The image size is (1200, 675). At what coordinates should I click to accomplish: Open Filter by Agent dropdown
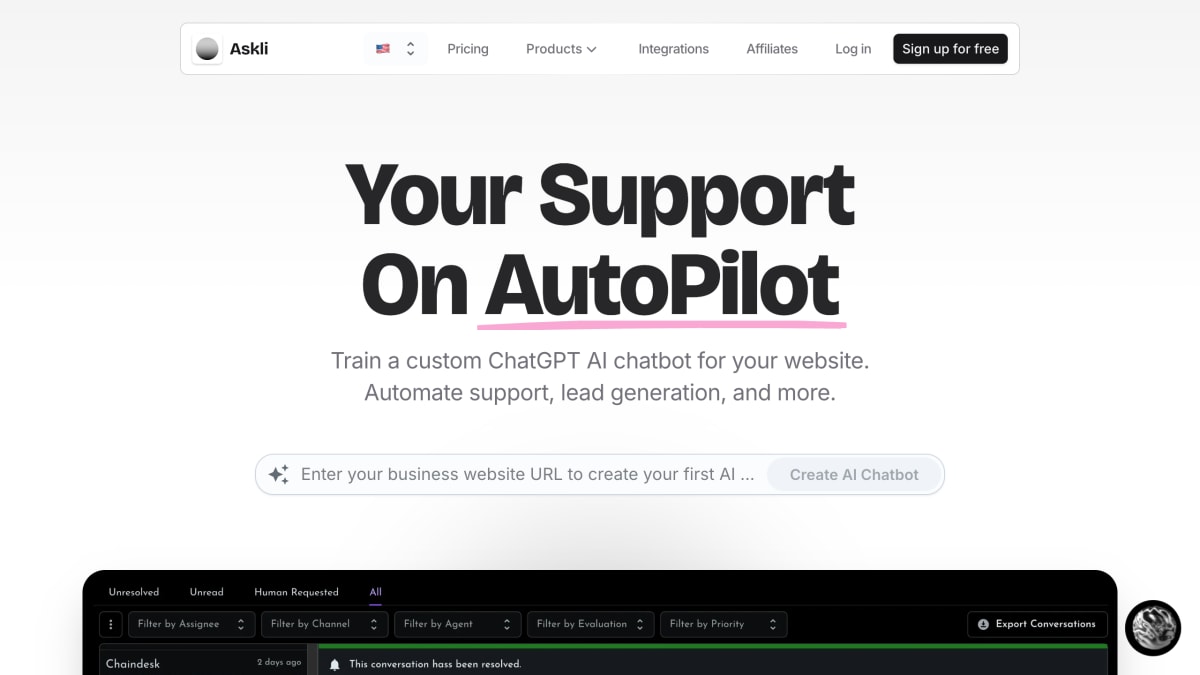(458, 624)
